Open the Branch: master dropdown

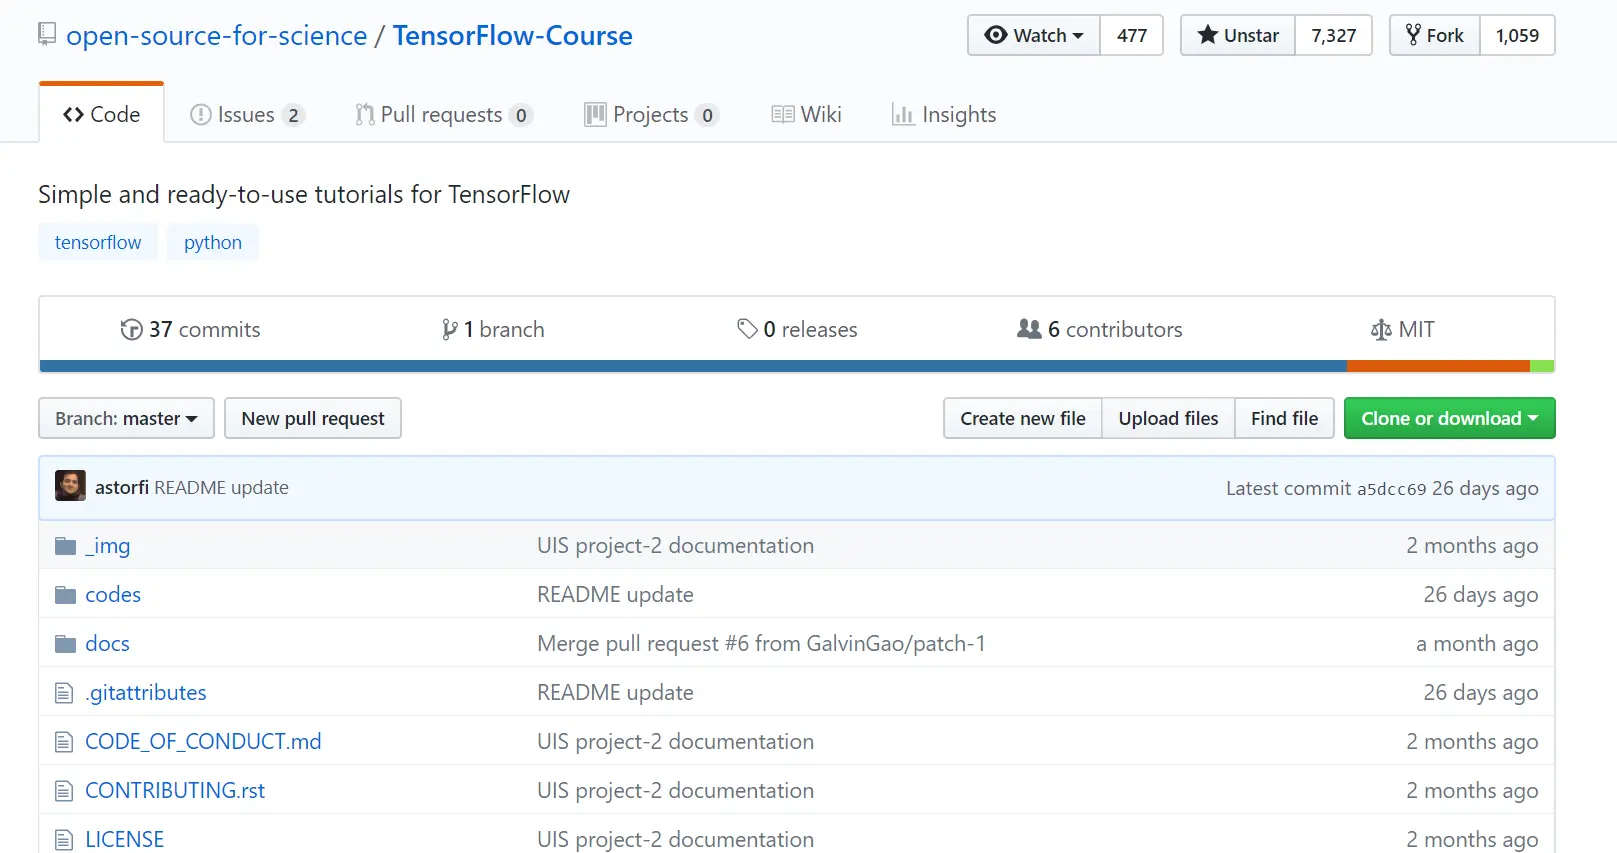pos(126,418)
